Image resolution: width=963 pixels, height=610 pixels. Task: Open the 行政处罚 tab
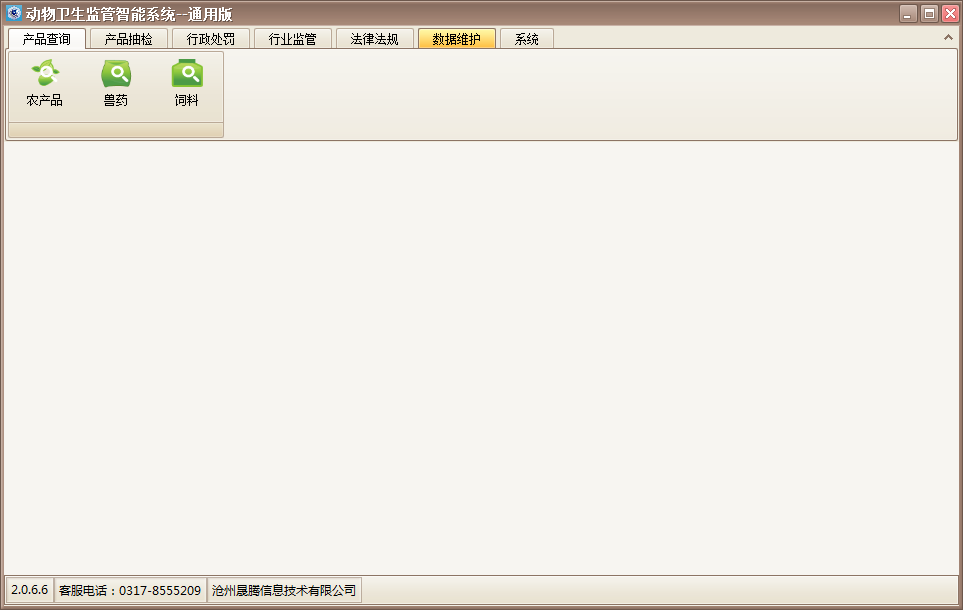[x=210, y=39]
